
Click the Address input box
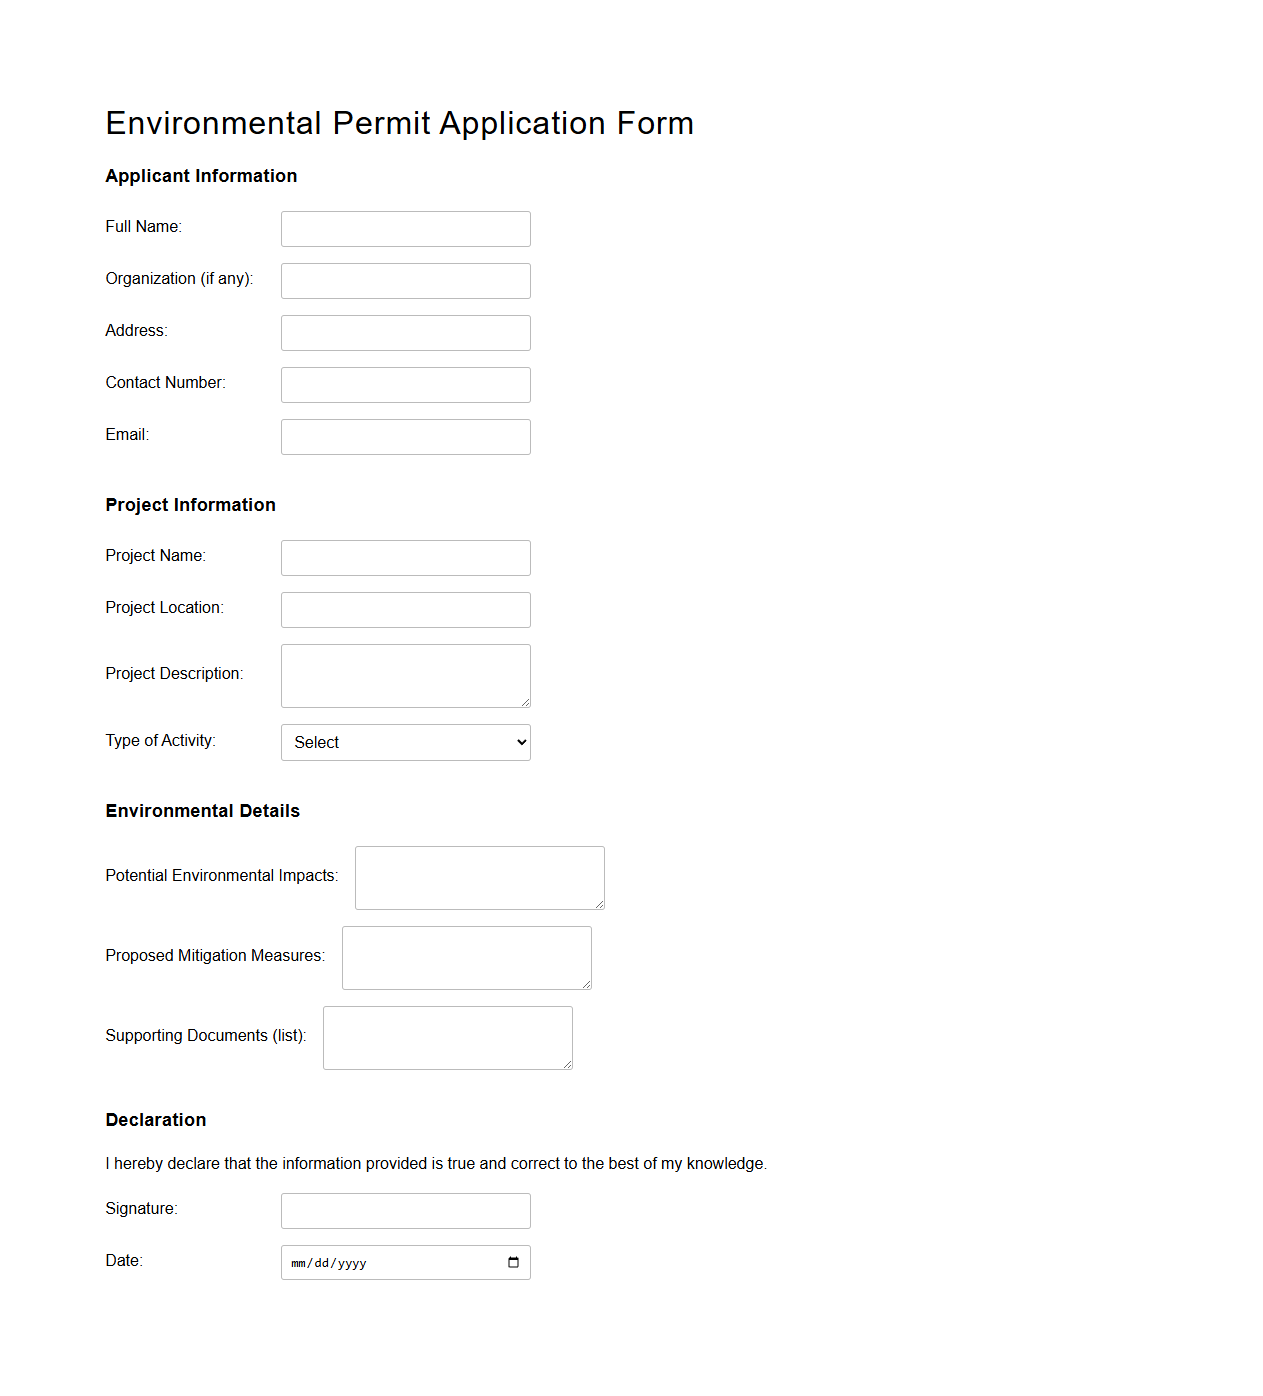[405, 332]
